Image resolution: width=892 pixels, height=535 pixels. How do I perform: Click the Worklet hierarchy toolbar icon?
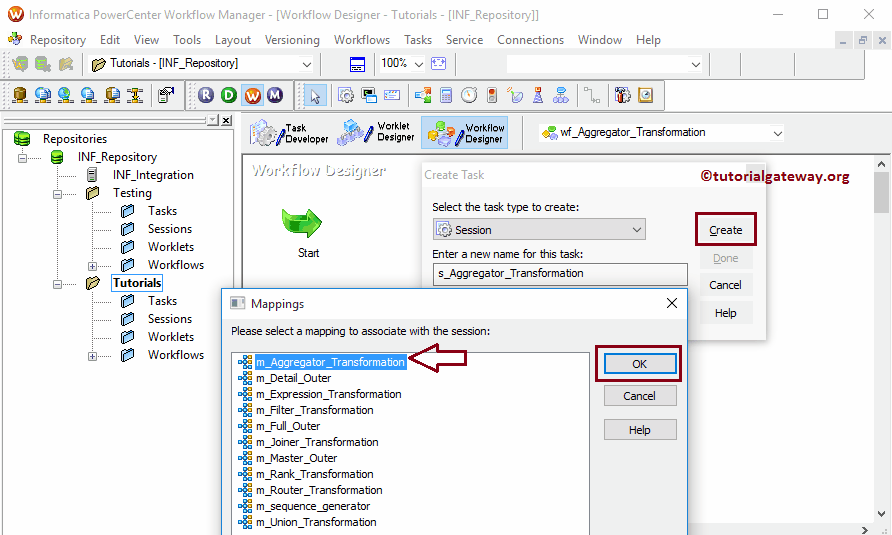[x=561, y=96]
